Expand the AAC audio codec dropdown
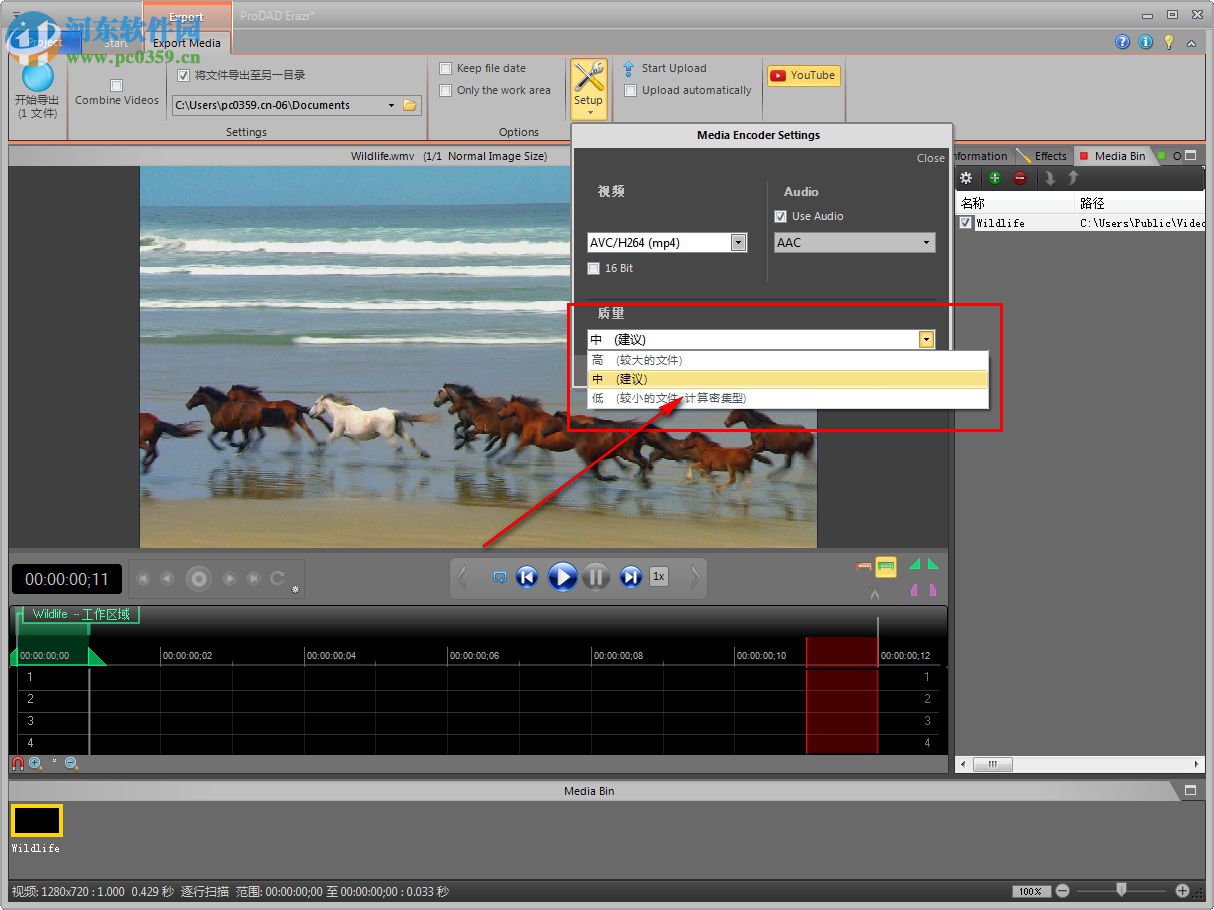1214x910 pixels. click(x=925, y=242)
